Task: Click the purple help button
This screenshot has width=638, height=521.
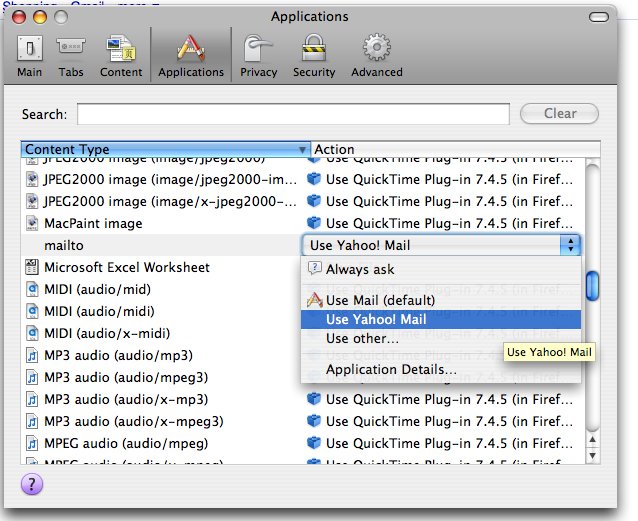Action: tap(32, 484)
